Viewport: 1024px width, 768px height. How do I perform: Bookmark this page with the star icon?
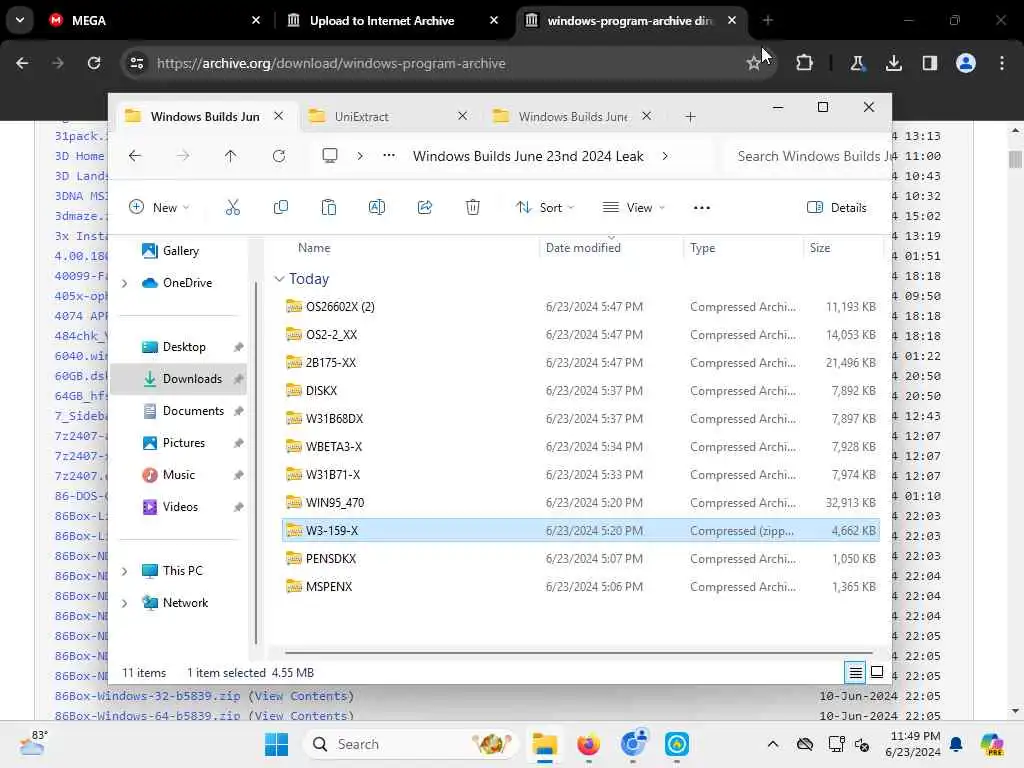click(754, 63)
